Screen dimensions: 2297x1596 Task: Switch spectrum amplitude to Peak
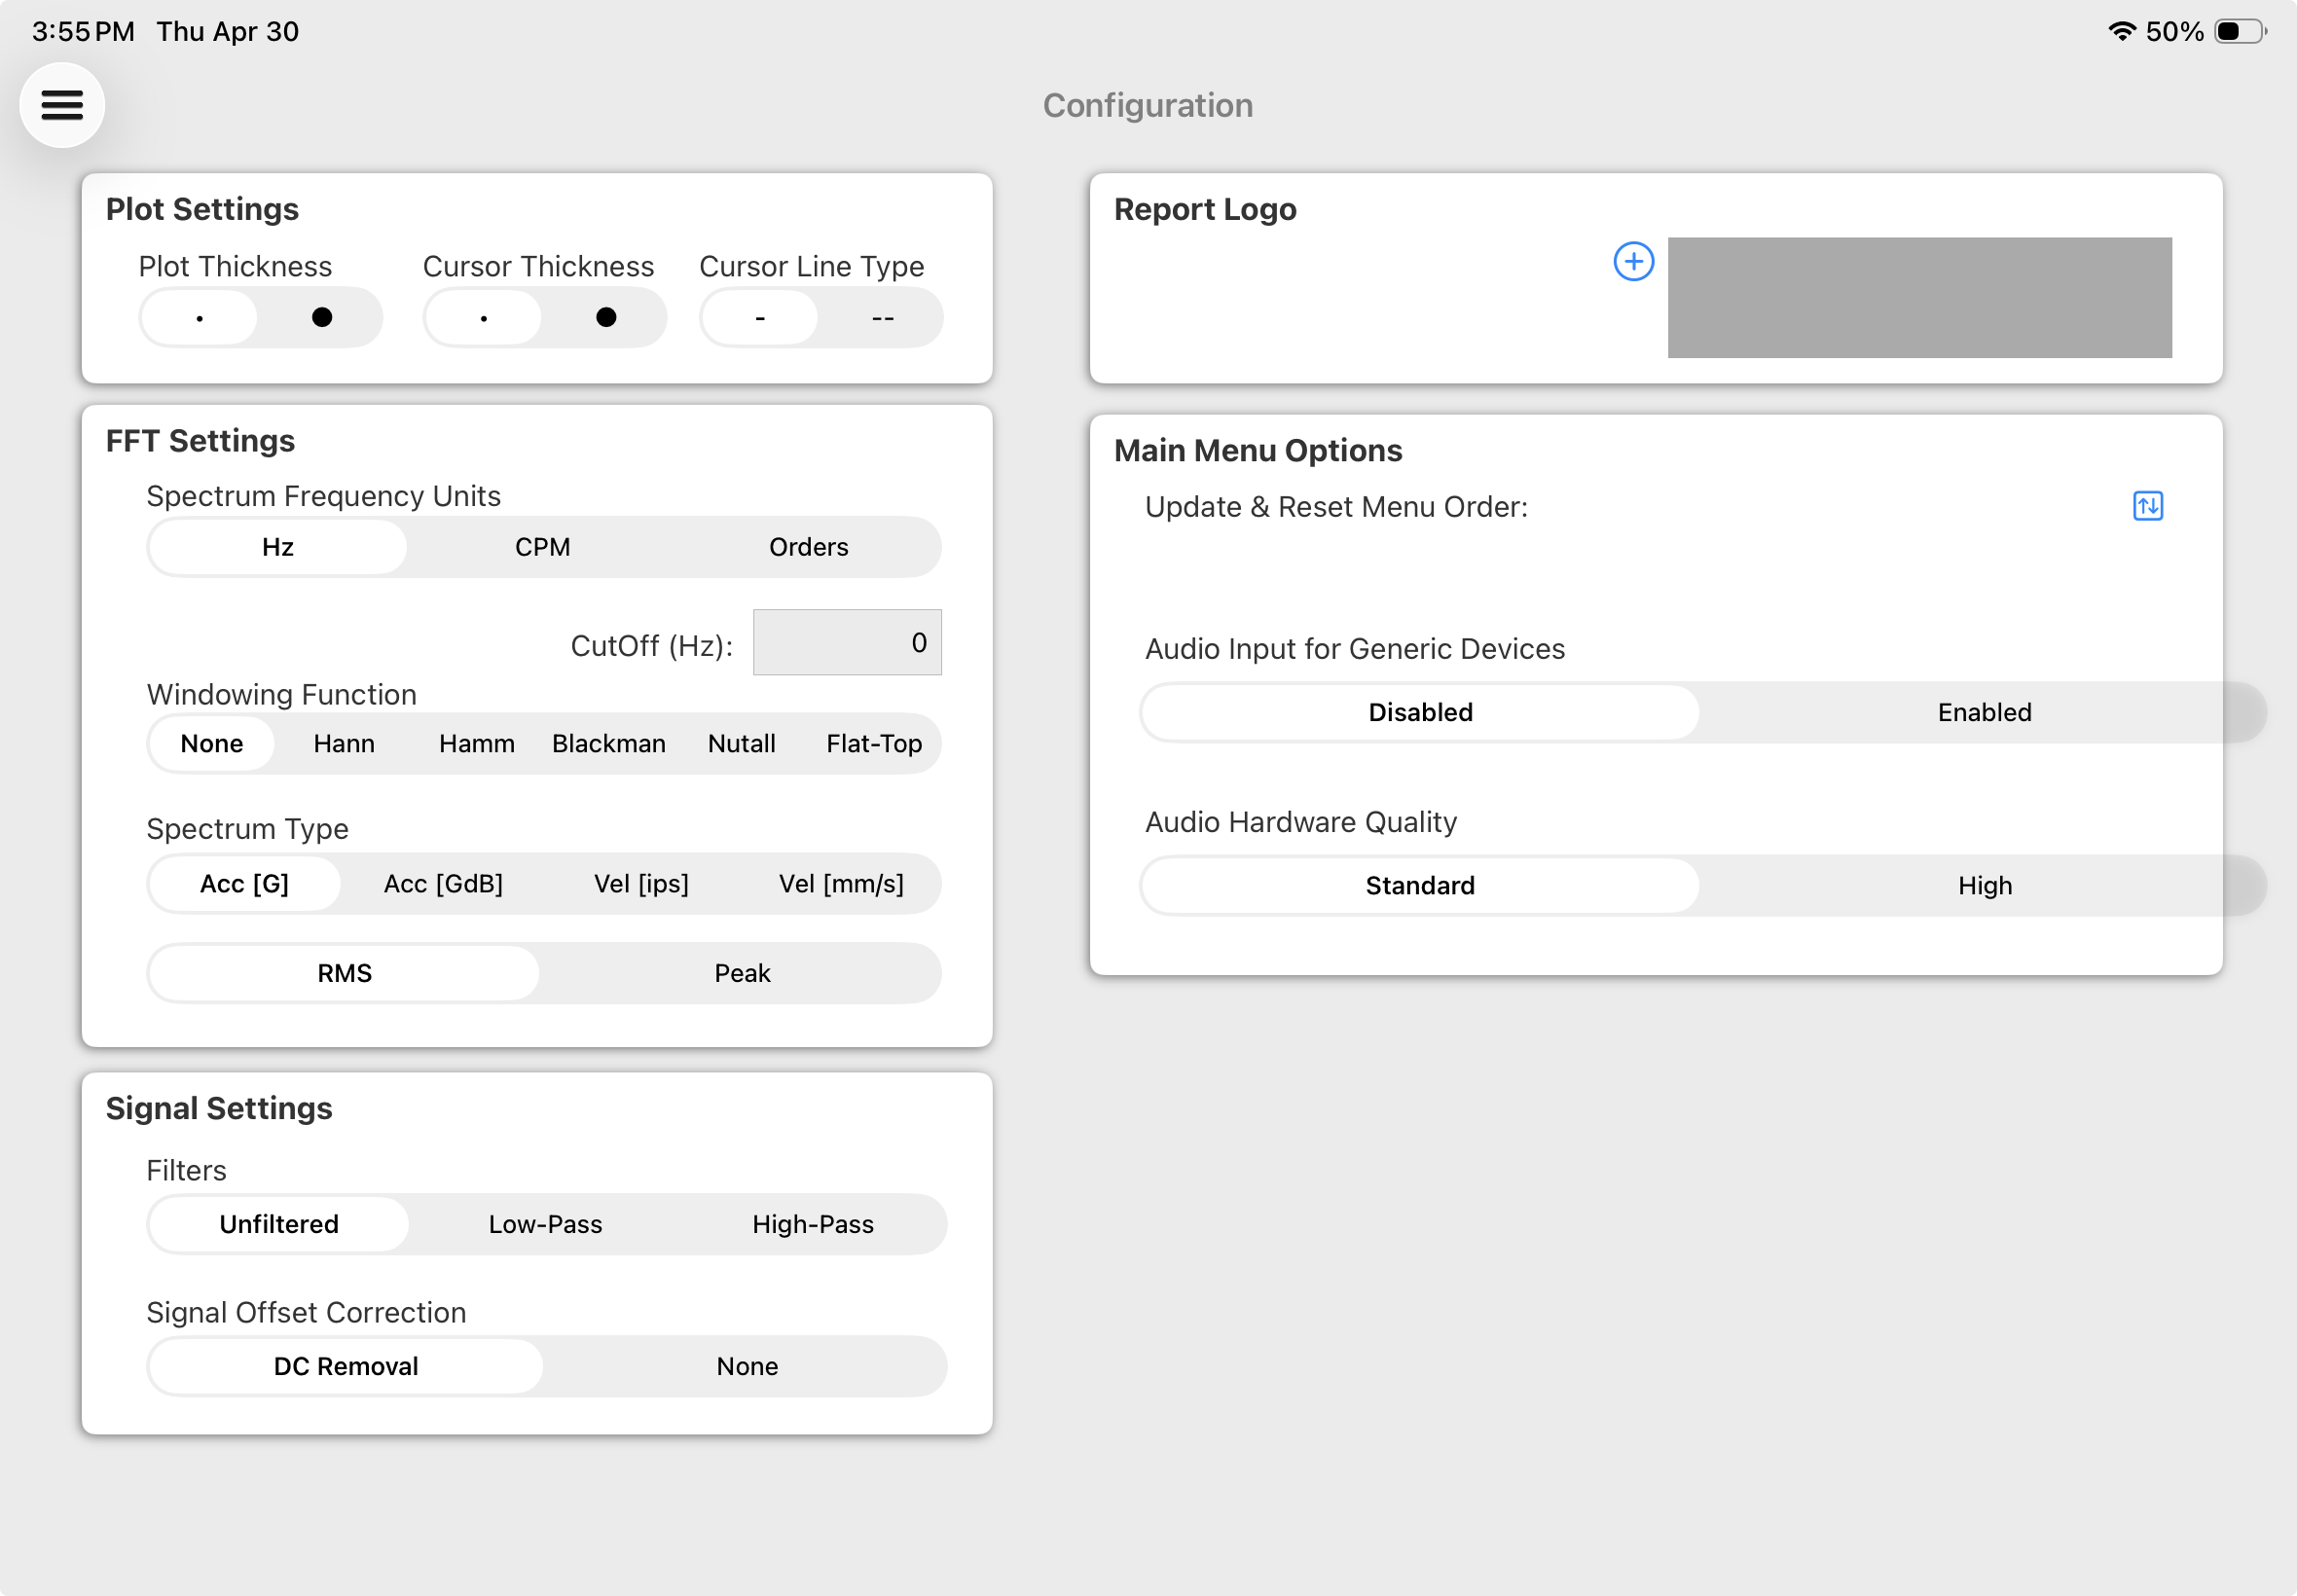742,973
